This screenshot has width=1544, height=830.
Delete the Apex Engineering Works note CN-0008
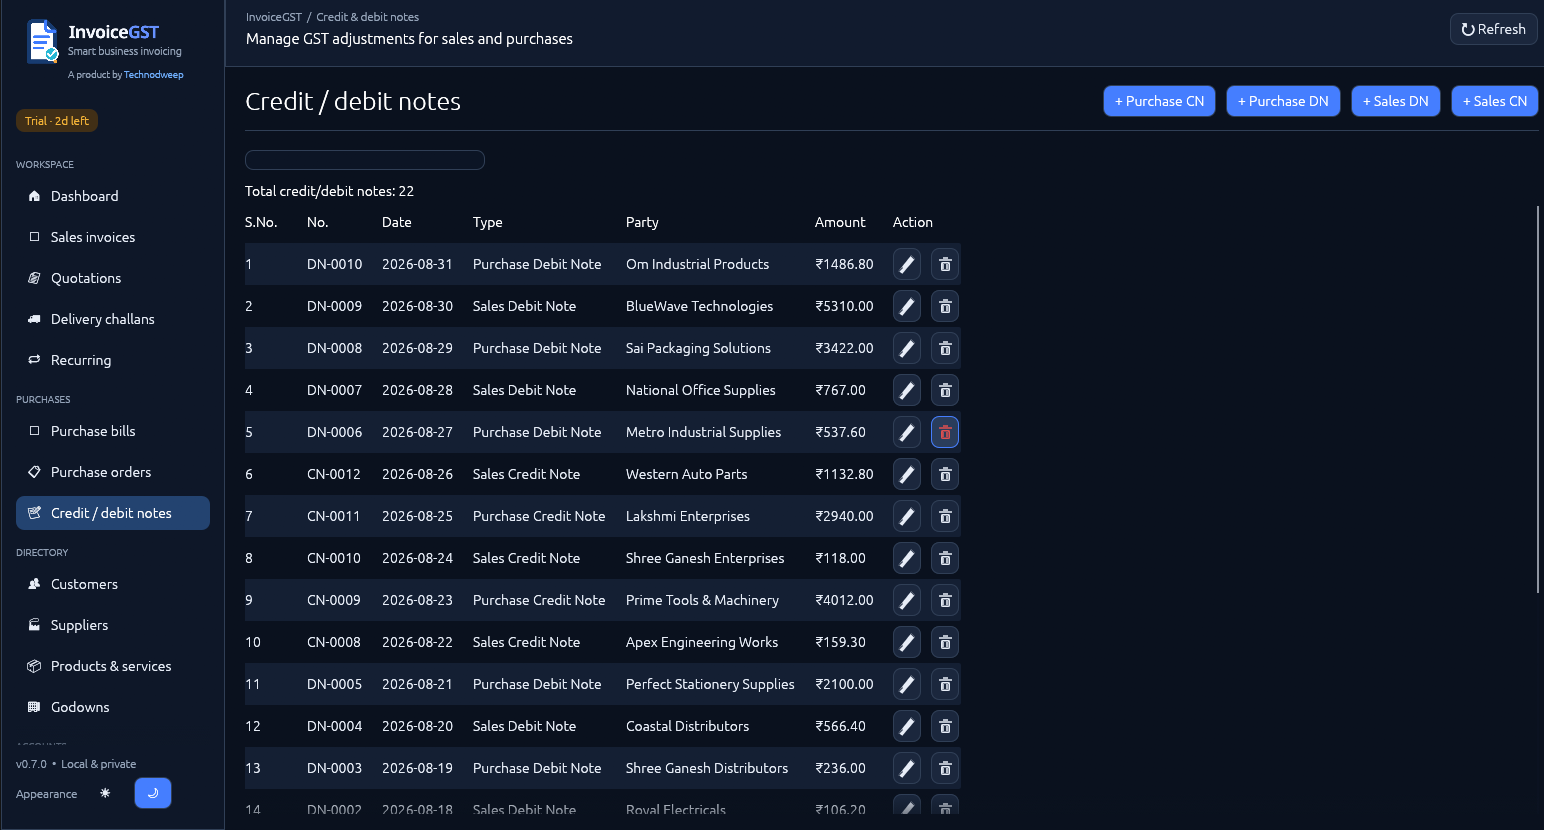pos(945,642)
